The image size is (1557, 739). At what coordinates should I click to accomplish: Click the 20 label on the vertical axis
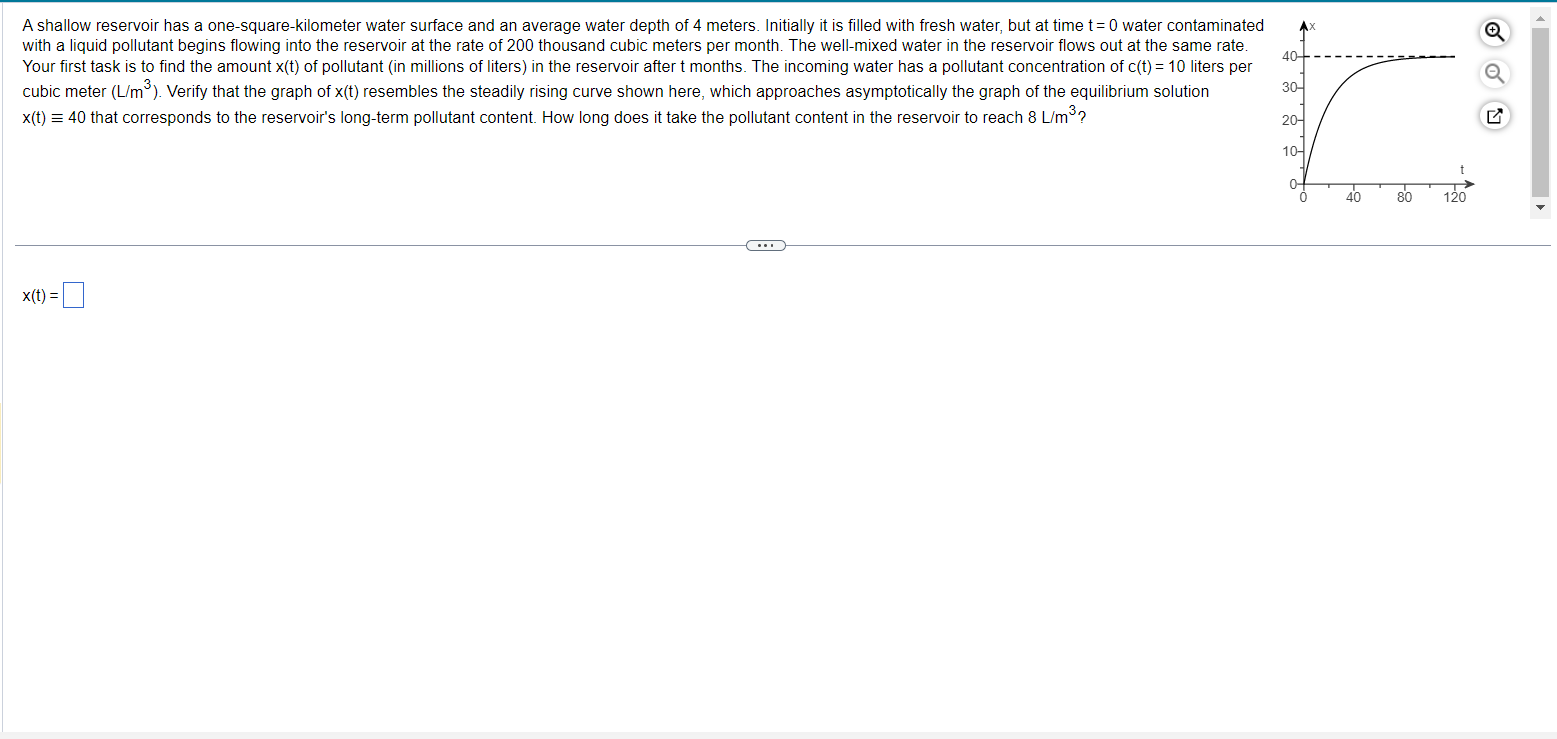pyautogui.click(x=1290, y=120)
